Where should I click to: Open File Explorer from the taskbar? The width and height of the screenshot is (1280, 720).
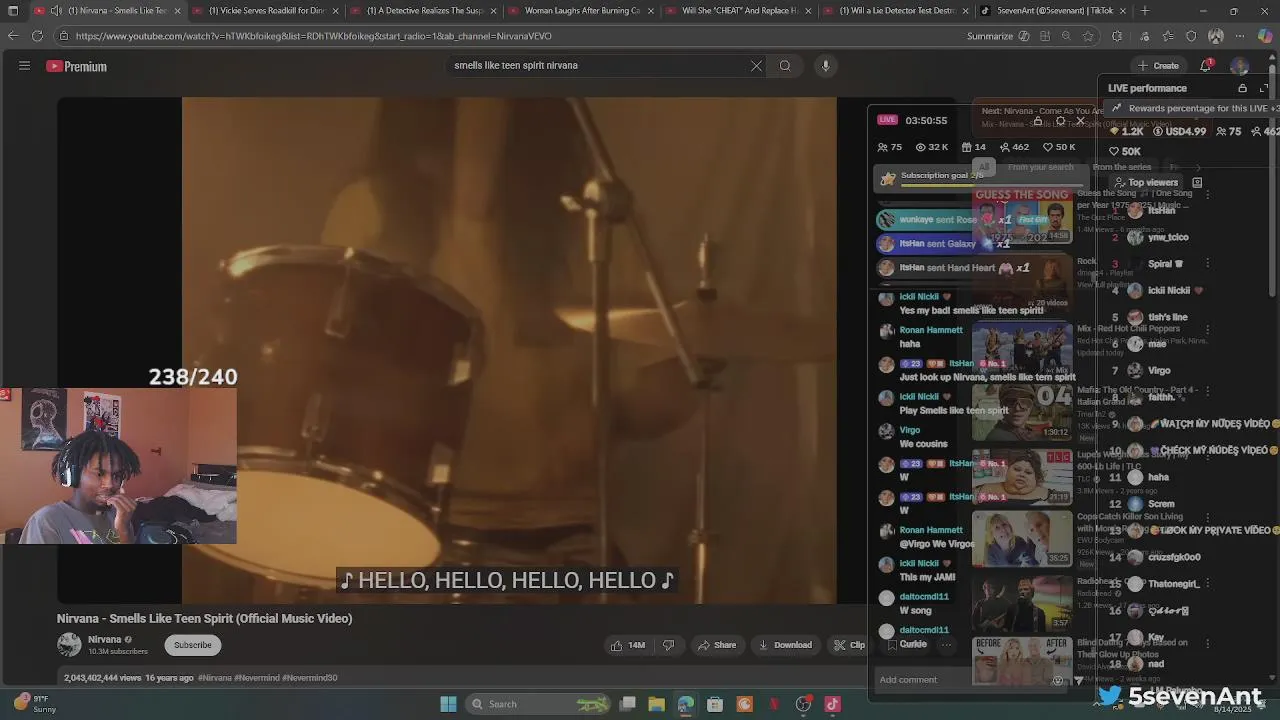(x=656, y=704)
